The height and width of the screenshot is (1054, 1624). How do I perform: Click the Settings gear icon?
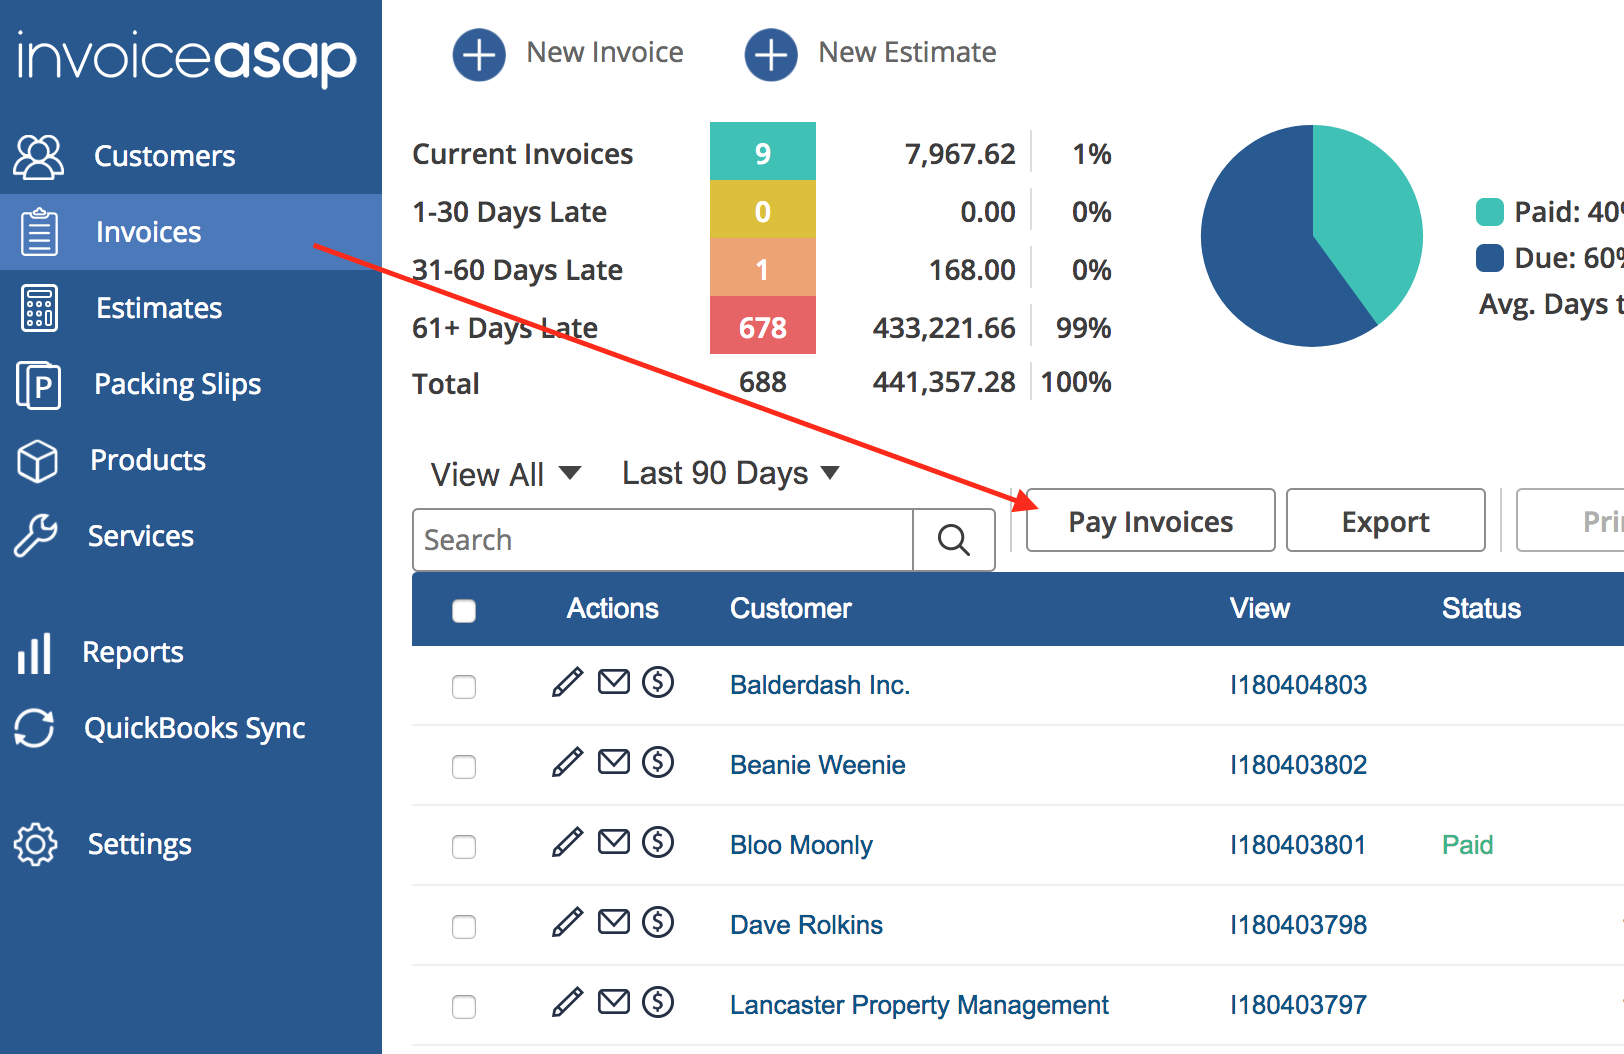point(36,845)
